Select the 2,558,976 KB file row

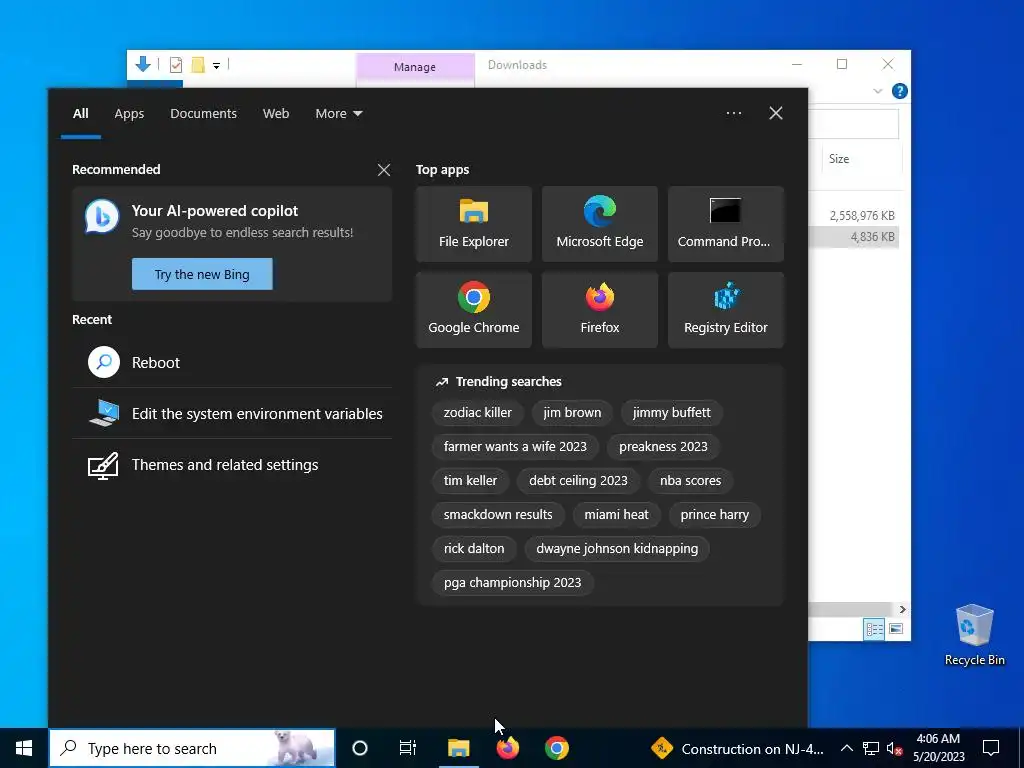pyautogui.click(x=854, y=216)
